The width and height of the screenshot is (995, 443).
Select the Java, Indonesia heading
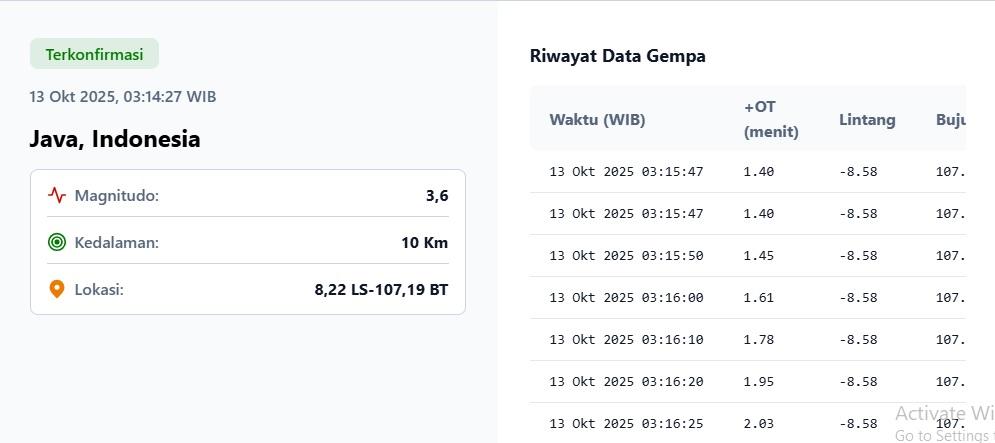pos(115,139)
